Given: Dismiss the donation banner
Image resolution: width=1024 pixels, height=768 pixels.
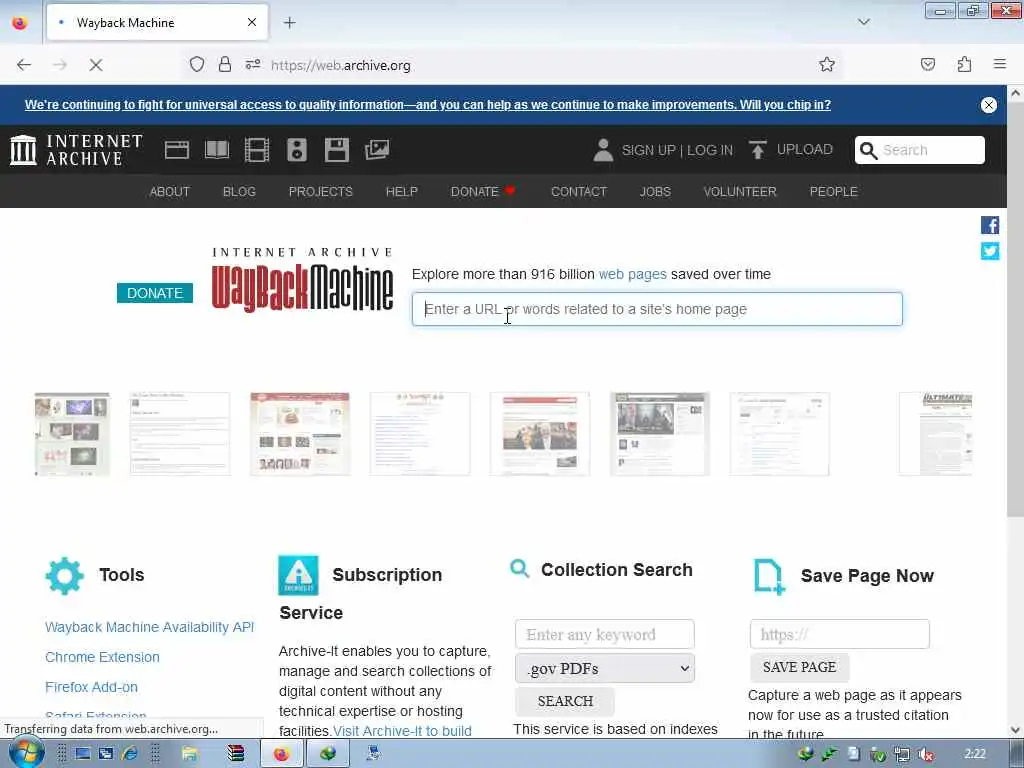Looking at the screenshot, I should pos(988,105).
